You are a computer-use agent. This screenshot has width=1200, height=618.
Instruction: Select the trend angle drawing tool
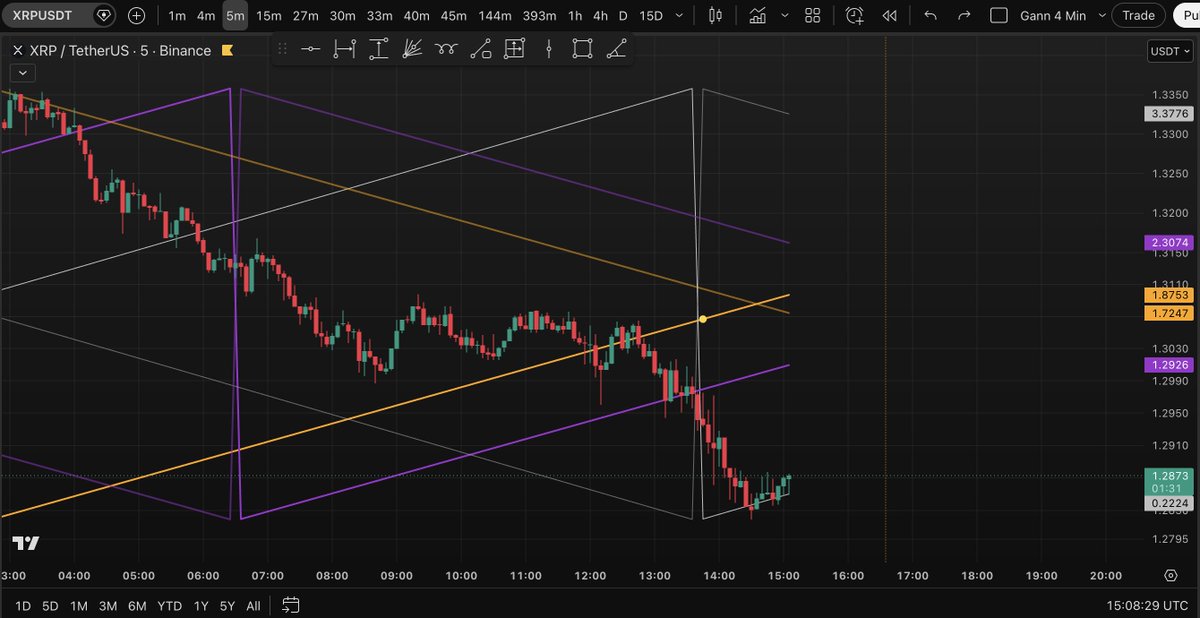pyautogui.click(x=617, y=49)
